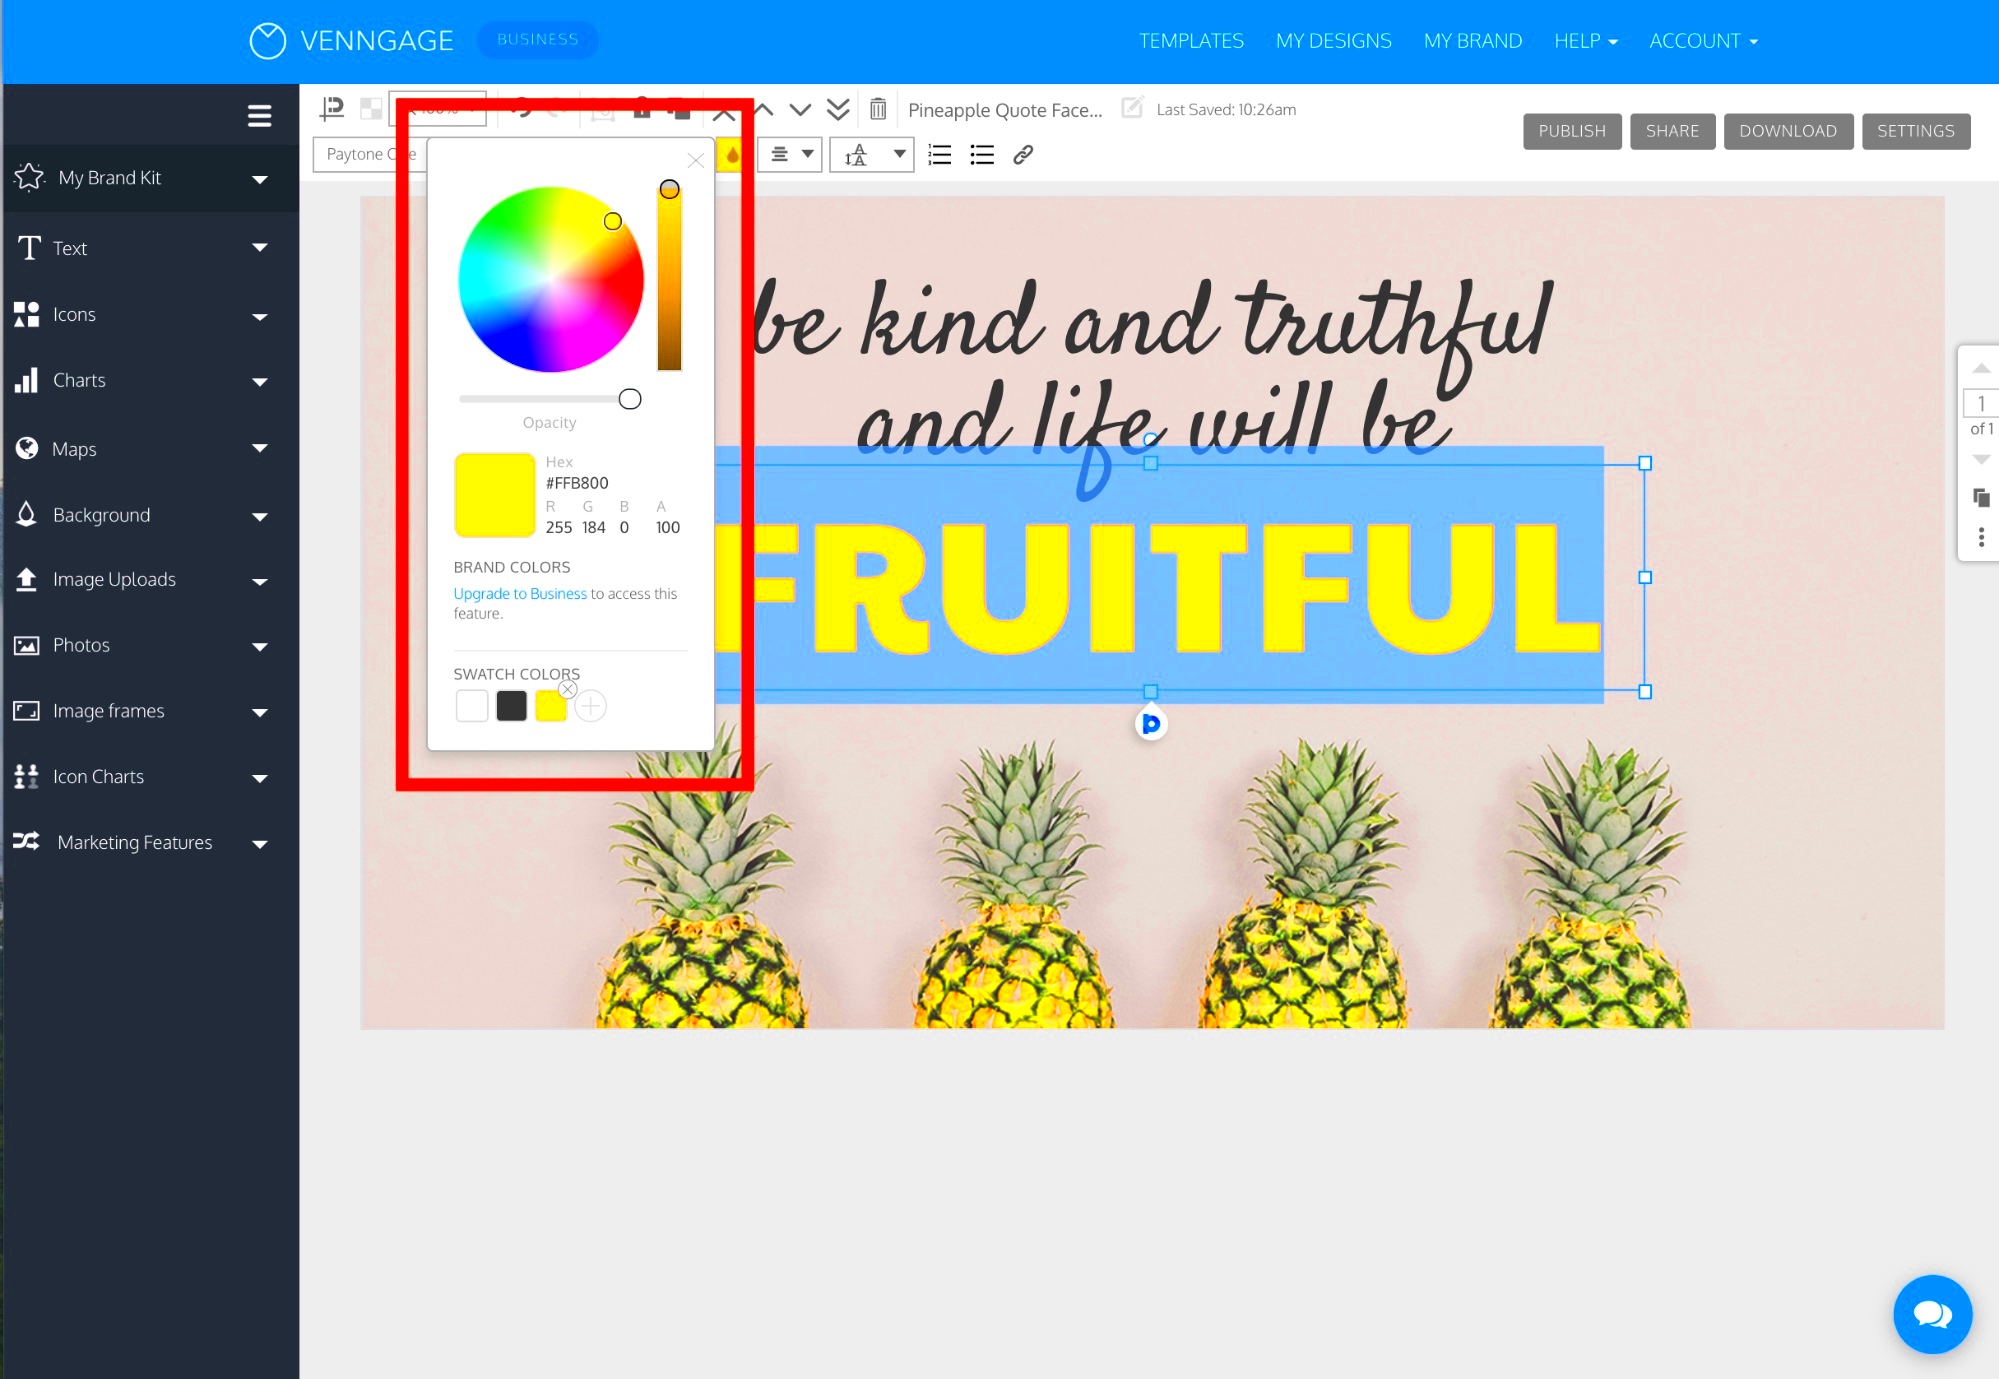Toggle the hamburger menu in sidebar
Image resolution: width=1999 pixels, height=1379 pixels.
[258, 115]
